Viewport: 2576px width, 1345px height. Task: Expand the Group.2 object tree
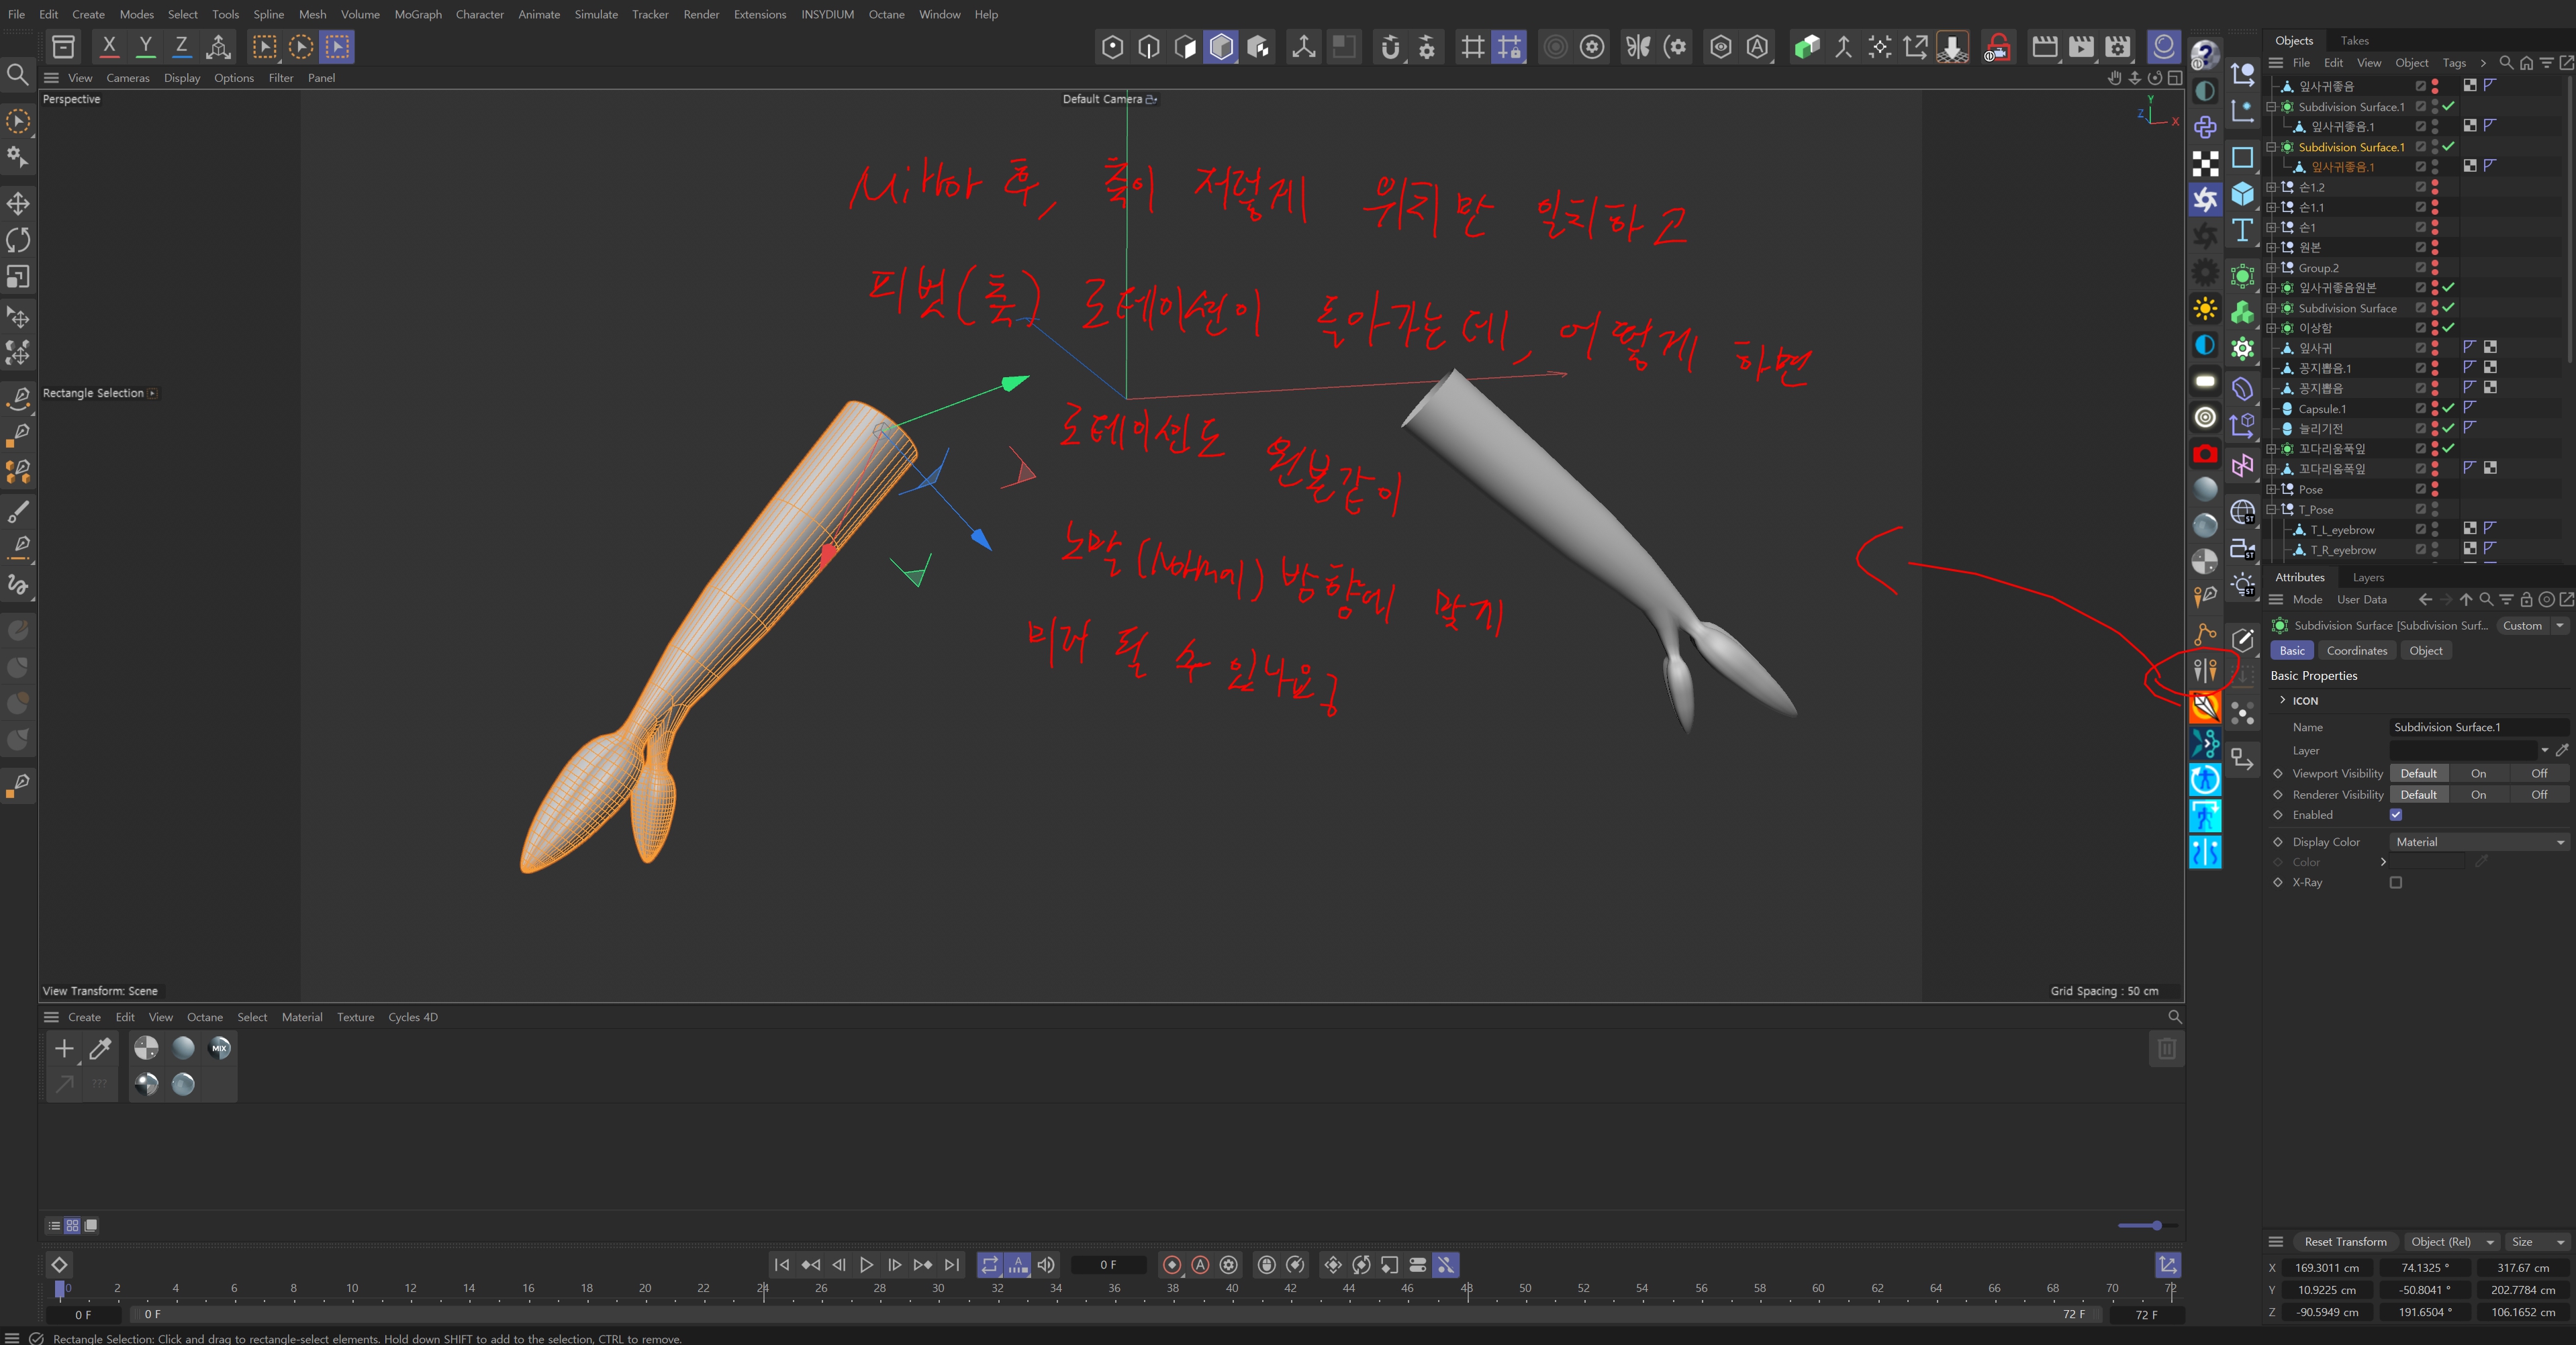[x=2271, y=268]
